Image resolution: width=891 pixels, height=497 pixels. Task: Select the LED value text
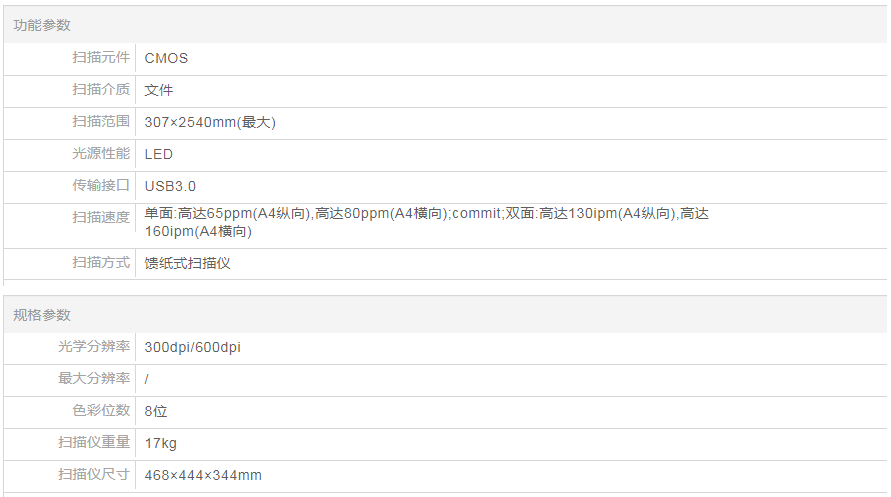point(159,154)
